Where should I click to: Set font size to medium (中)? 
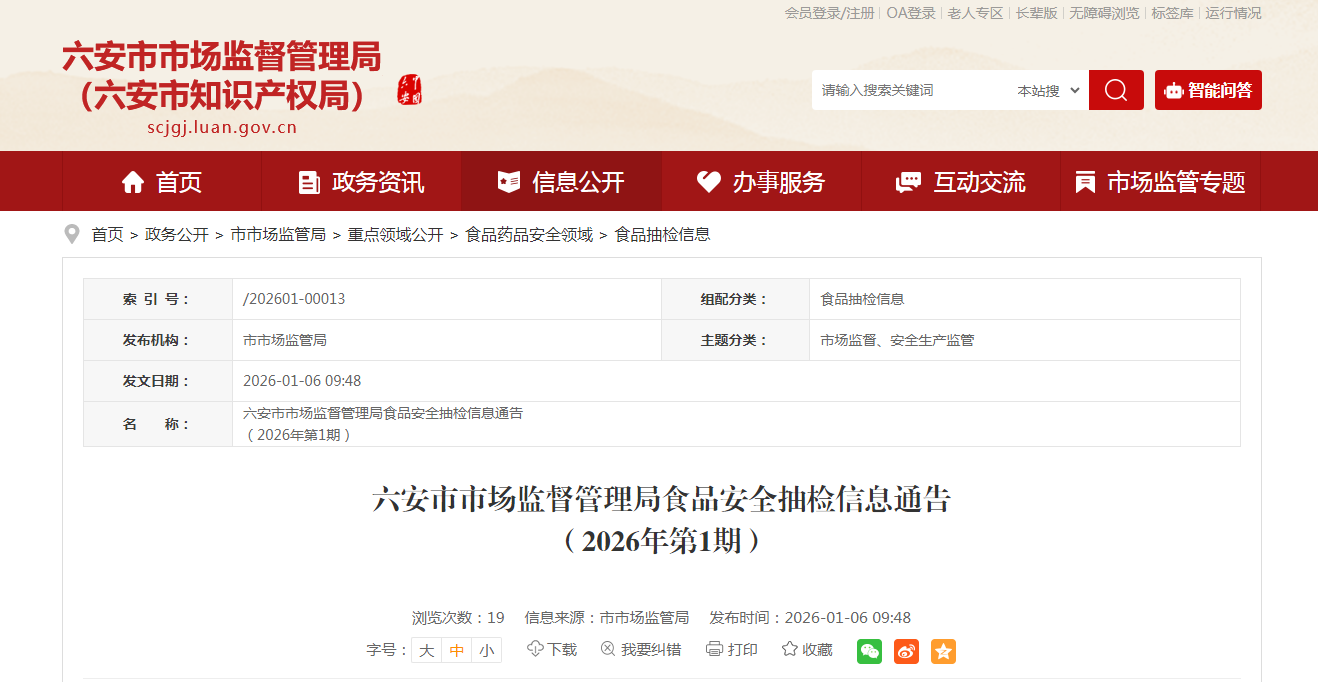point(457,650)
